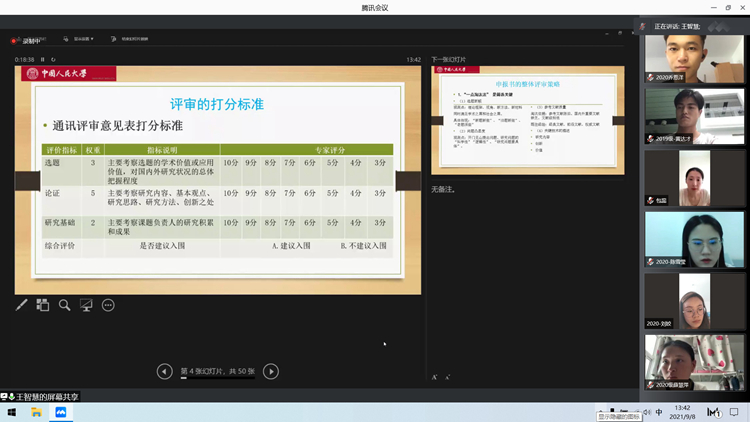Pause the presentation timer
This screenshot has height=422, width=750.
[x=41, y=60]
